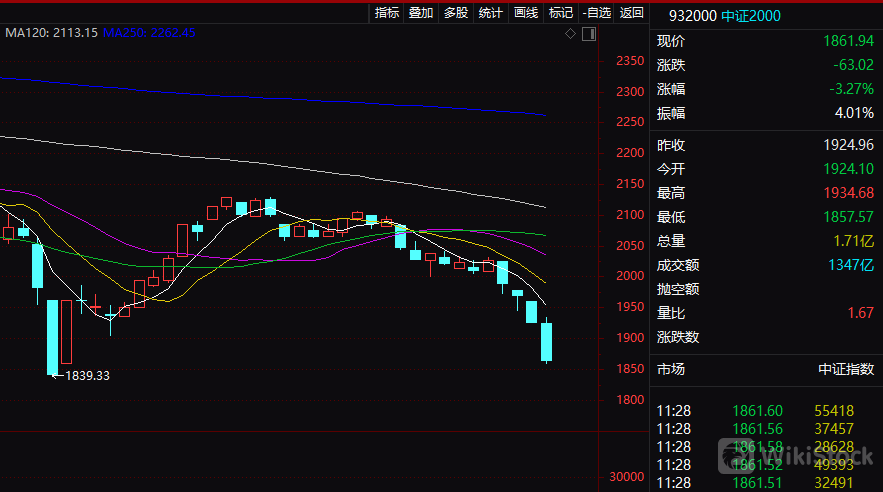This screenshot has height=492, width=883.
Task: Remove from watchlist via -自选
Action: pyautogui.click(x=597, y=13)
